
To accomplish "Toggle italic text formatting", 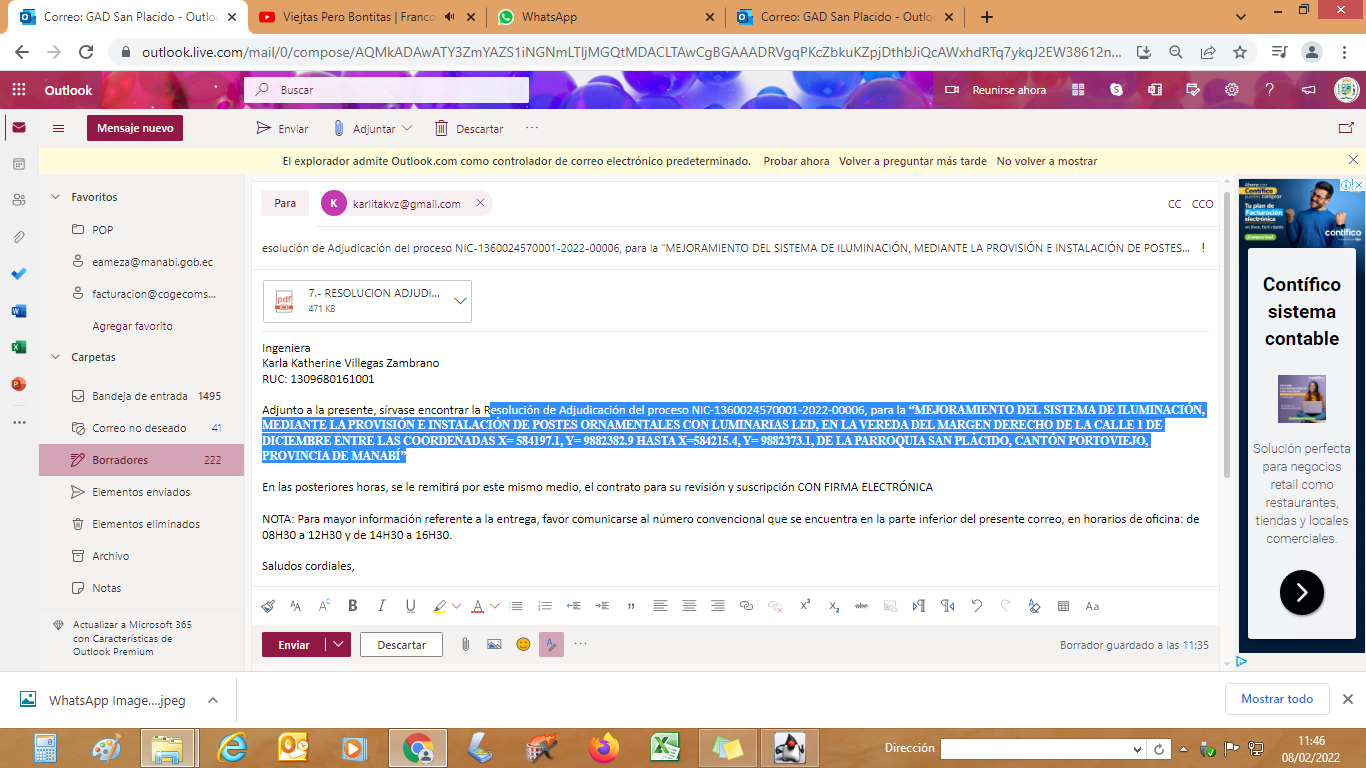I will pos(381,606).
